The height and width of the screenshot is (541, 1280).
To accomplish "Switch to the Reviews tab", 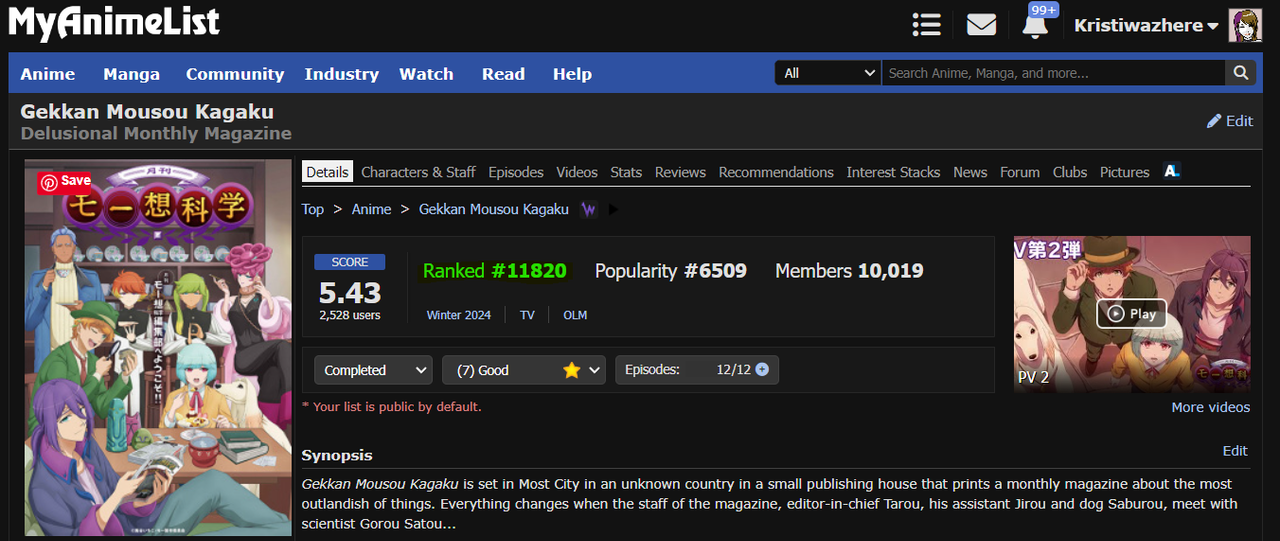I will [x=680, y=172].
